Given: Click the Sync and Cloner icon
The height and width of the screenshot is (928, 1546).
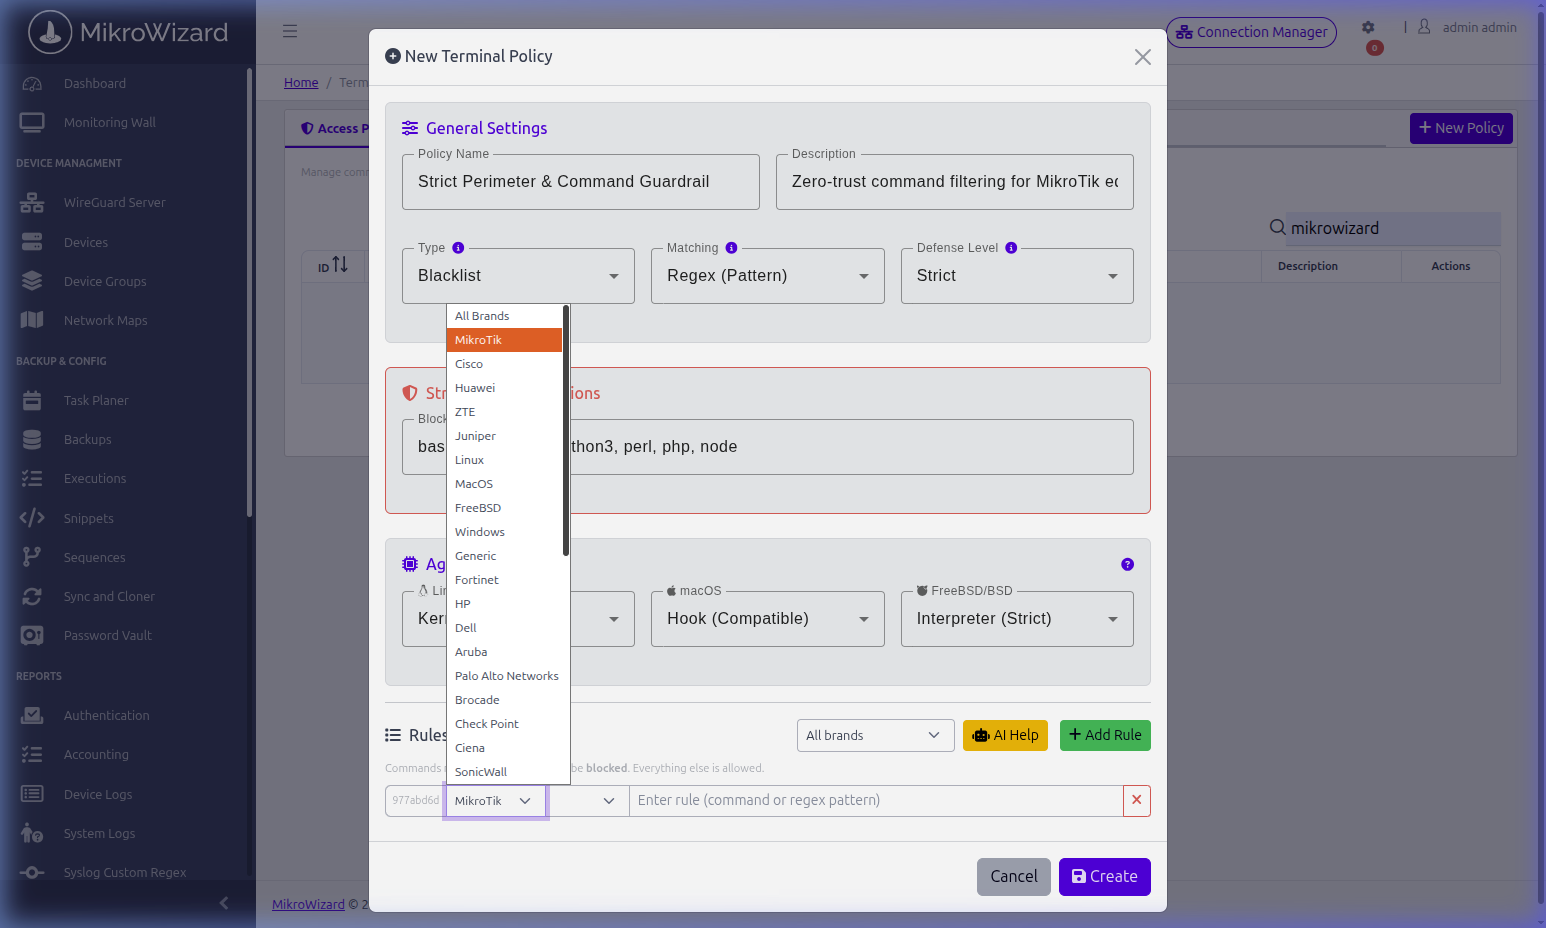Looking at the screenshot, I should tap(32, 596).
